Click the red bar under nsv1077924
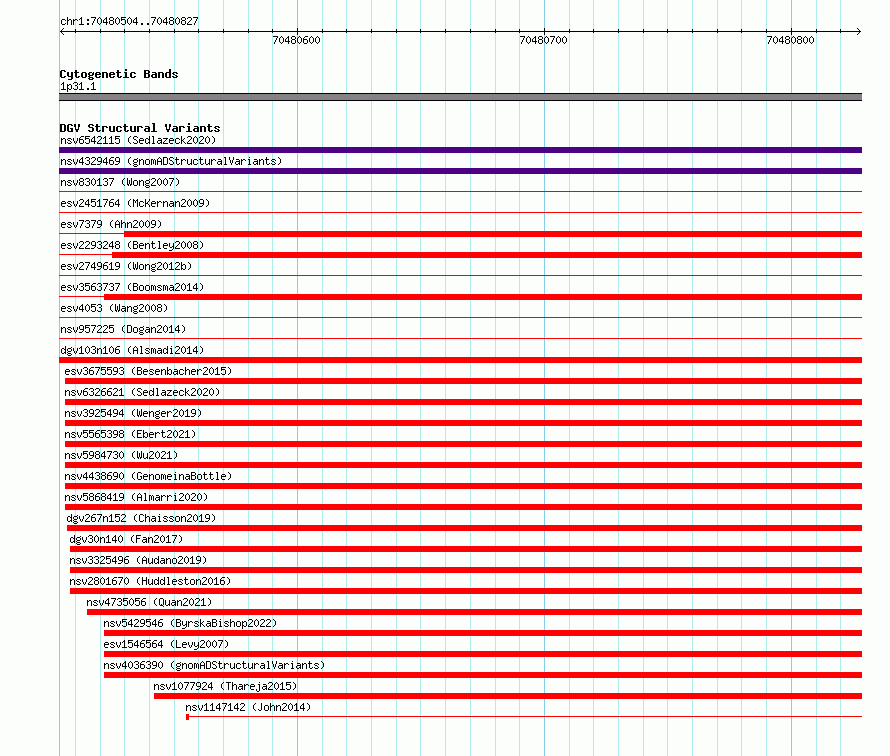890x756 pixels. (508, 696)
